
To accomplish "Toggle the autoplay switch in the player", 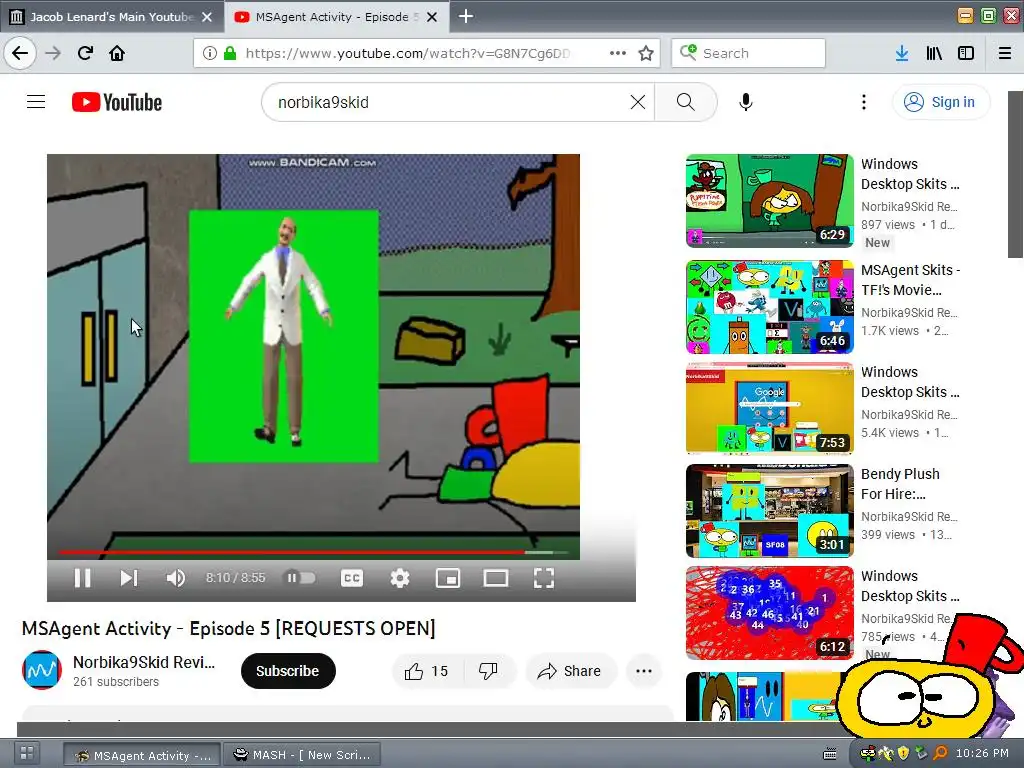I will click(300, 577).
